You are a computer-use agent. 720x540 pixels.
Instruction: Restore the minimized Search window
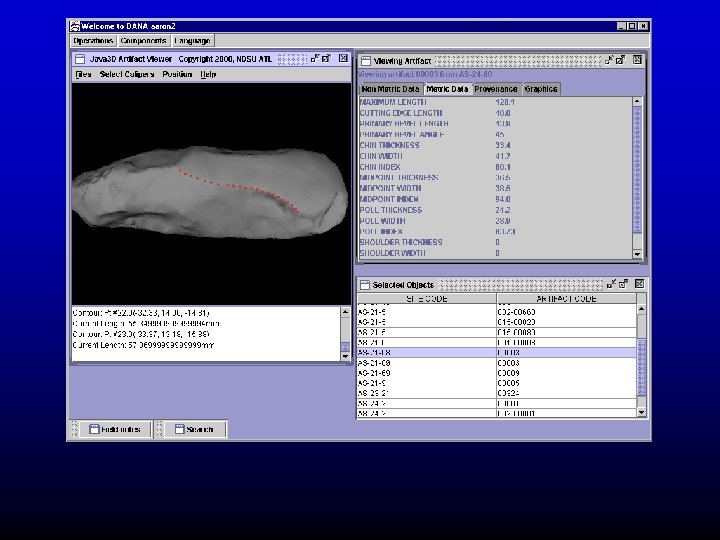point(195,429)
